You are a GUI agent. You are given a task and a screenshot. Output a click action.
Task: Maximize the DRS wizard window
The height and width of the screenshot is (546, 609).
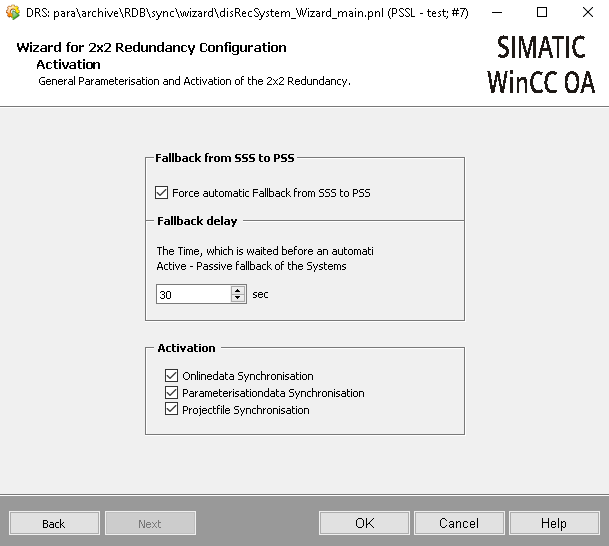point(541,13)
